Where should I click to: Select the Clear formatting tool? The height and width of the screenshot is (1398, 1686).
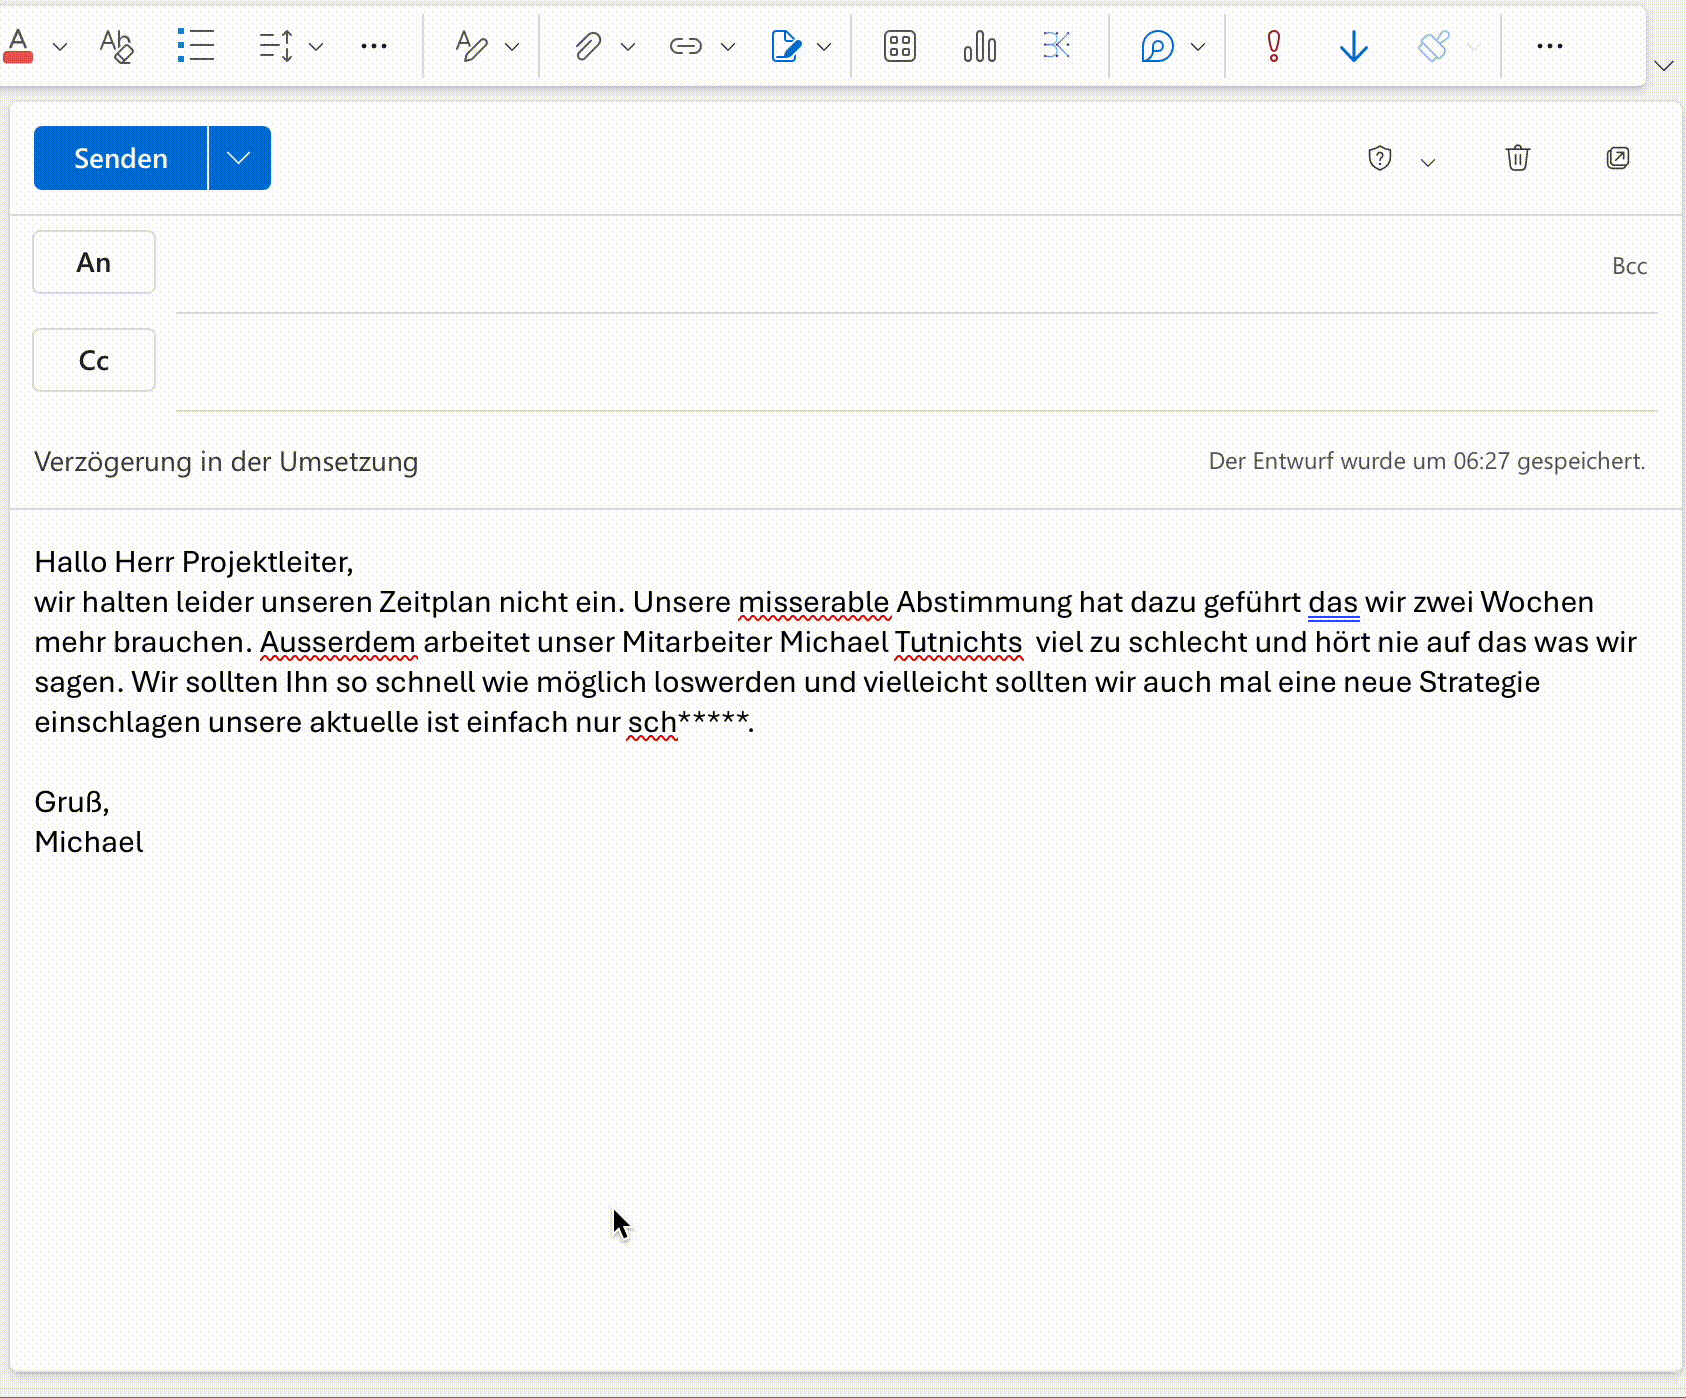click(115, 45)
